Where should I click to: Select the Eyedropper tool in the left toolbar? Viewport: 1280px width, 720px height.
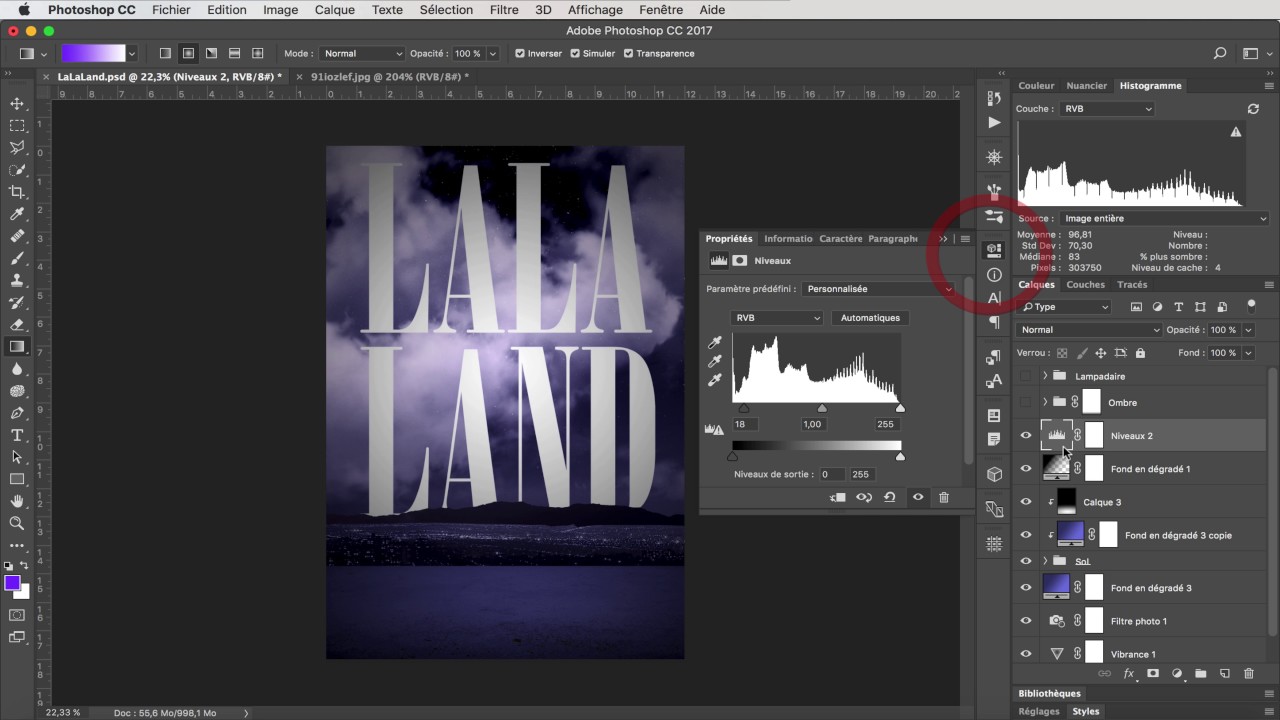pos(17,214)
